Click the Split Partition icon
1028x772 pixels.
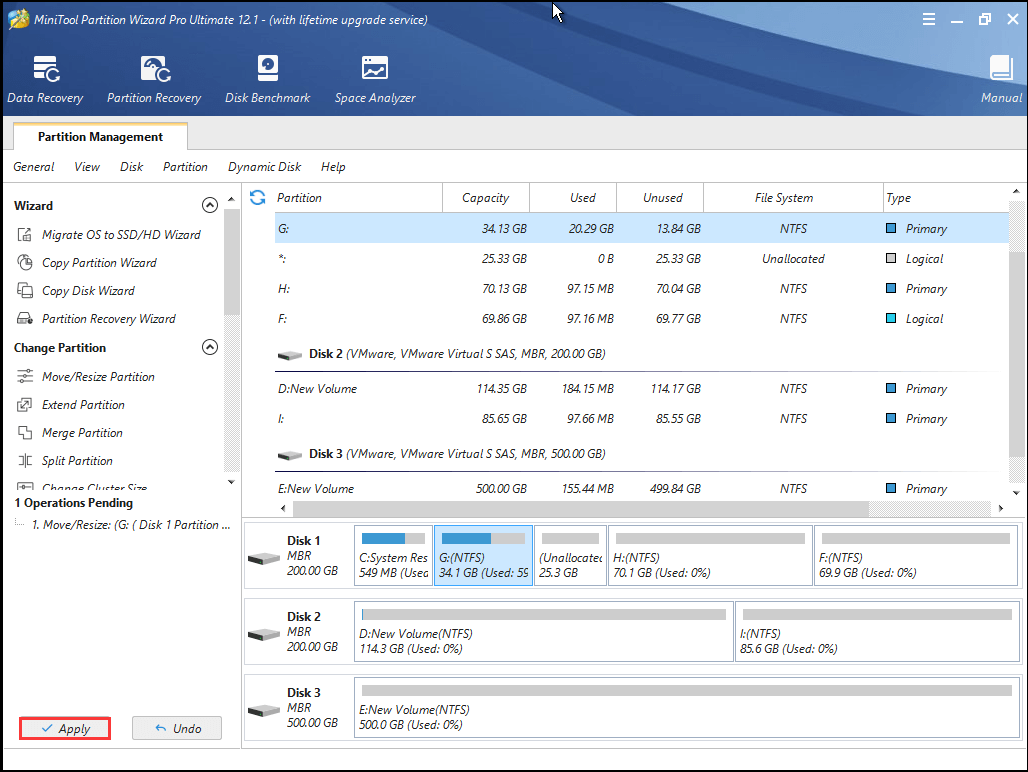(x=25, y=461)
